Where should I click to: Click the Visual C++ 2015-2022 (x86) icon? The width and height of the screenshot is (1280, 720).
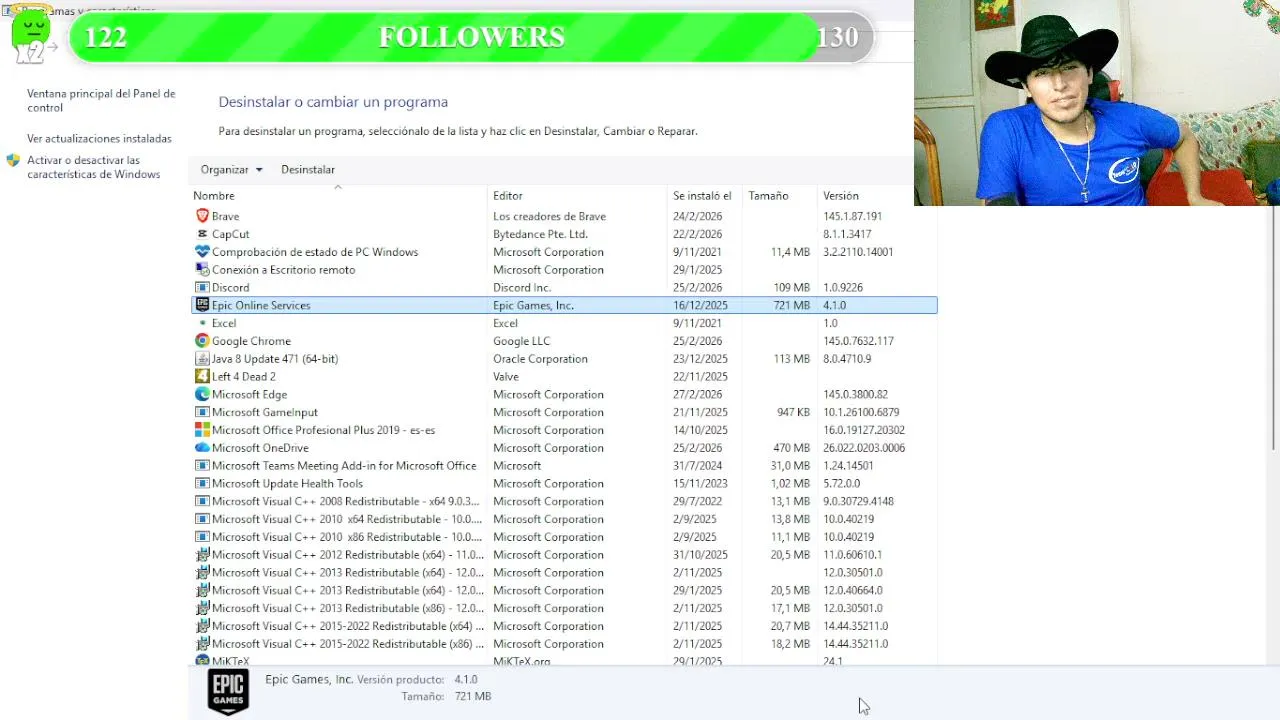click(x=202, y=644)
